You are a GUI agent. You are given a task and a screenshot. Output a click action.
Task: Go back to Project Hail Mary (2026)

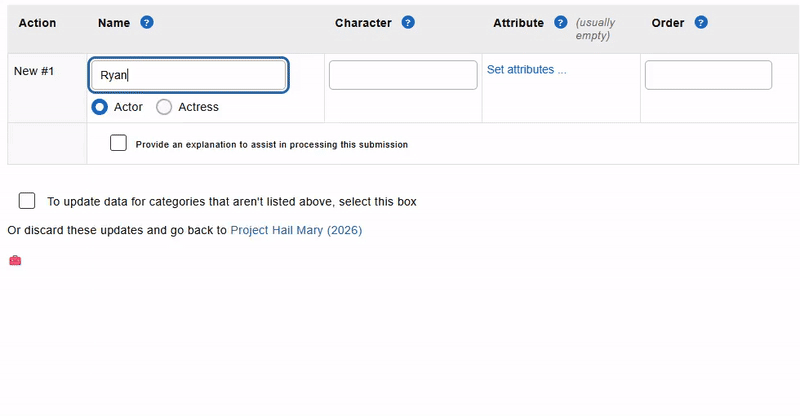coord(296,230)
